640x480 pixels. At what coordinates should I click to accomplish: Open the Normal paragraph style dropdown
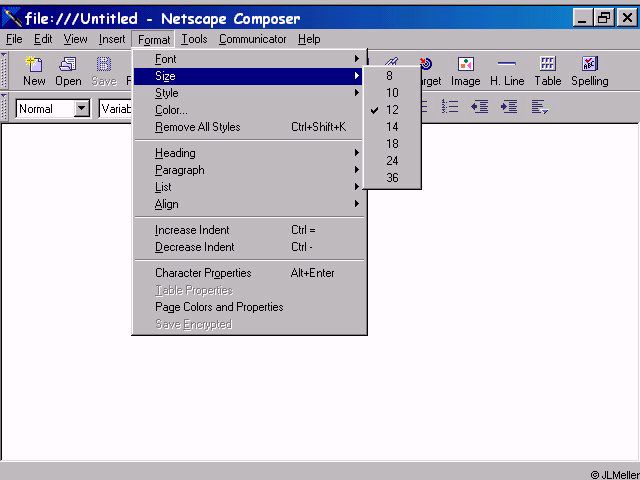(x=82, y=109)
